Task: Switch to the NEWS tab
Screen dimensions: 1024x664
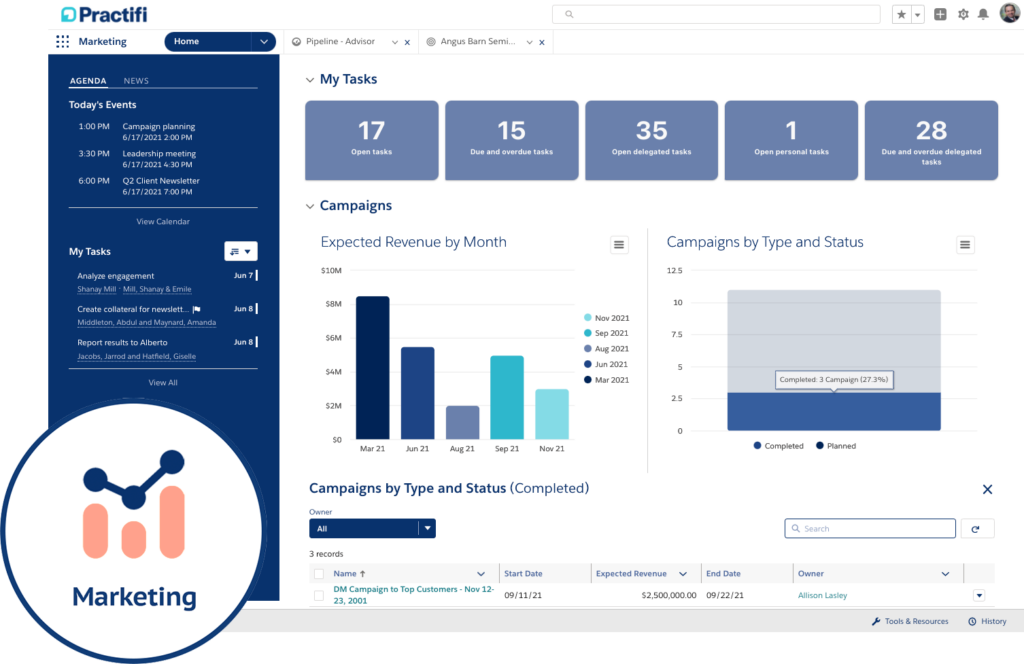Action: tap(136, 81)
